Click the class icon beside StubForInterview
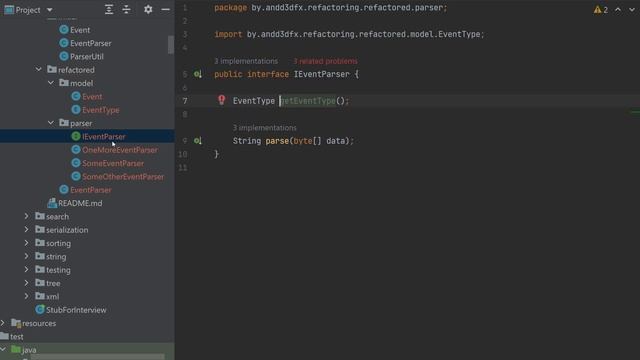 pos(40,310)
